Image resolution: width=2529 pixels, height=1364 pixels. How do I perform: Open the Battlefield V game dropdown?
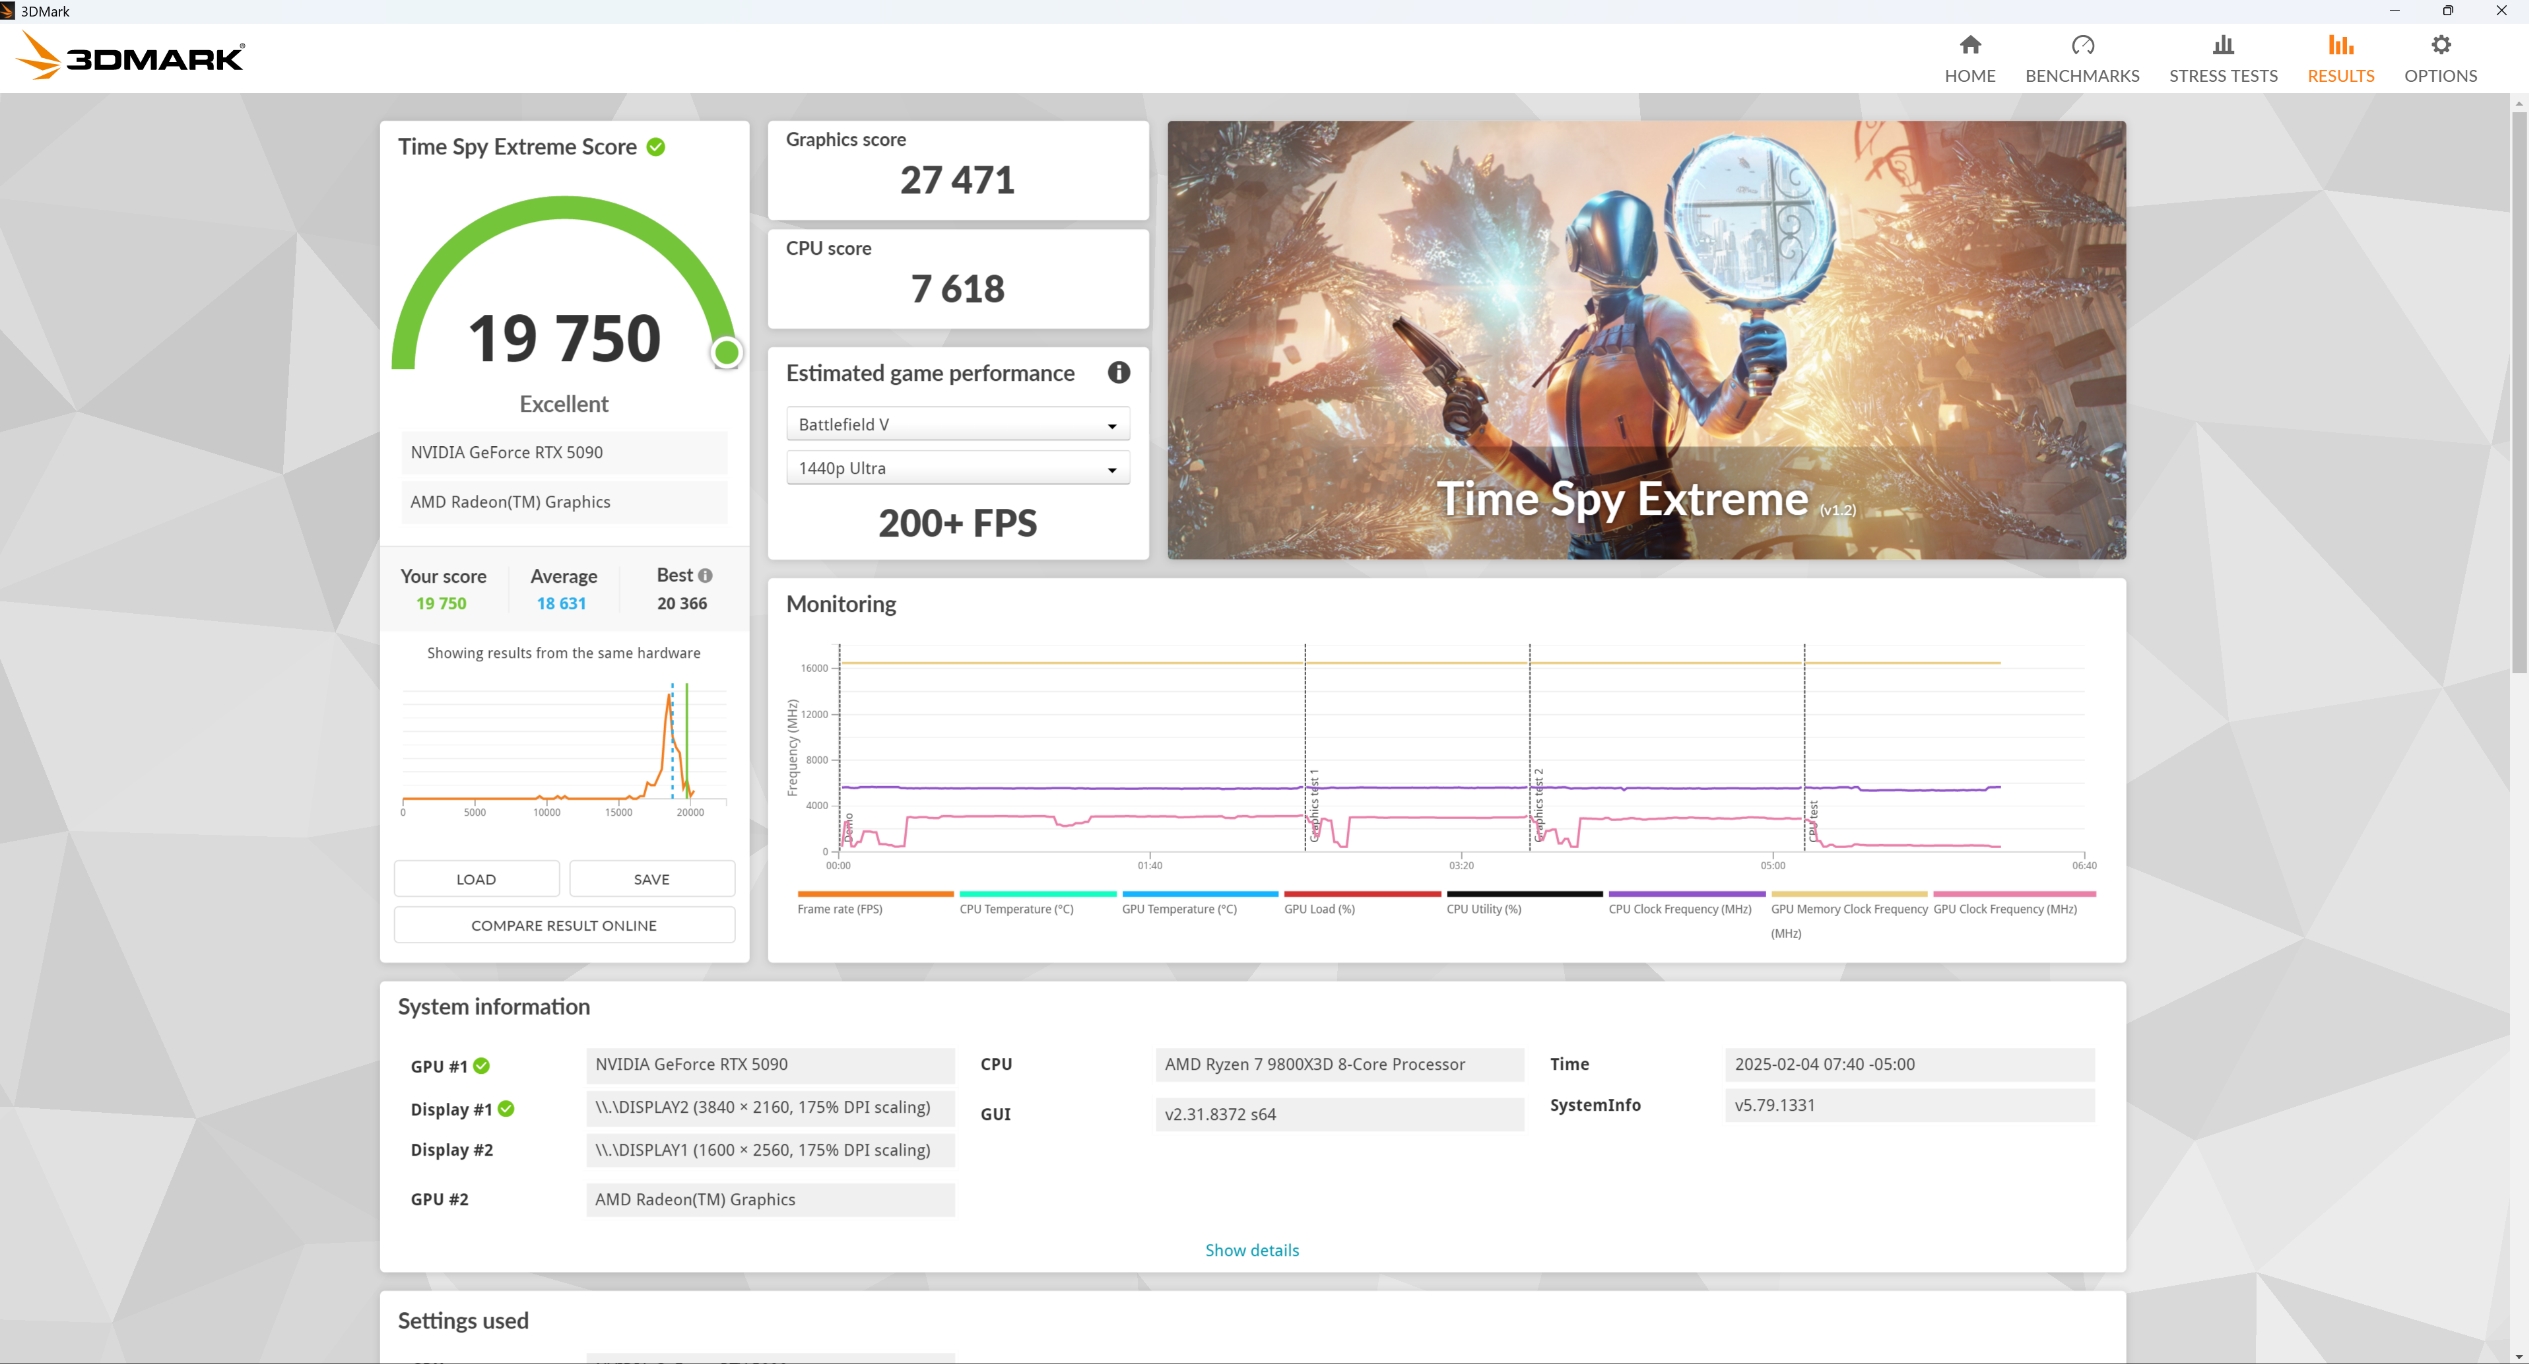tap(958, 424)
